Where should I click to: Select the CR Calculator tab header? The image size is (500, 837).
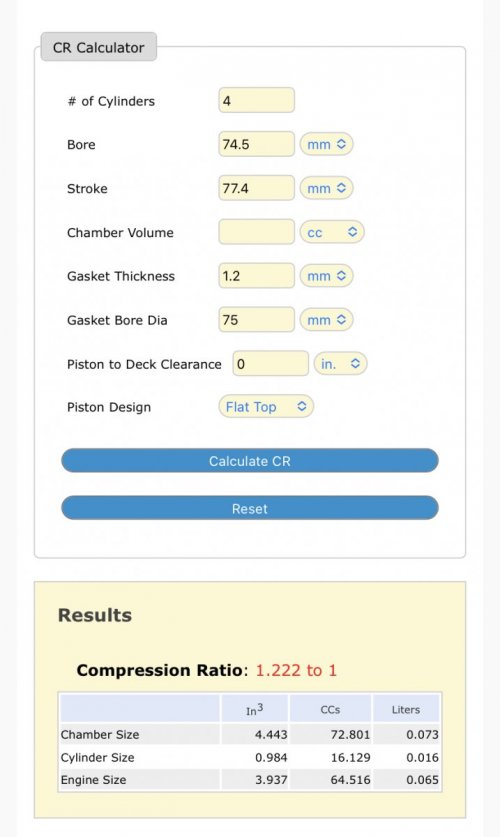tap(99, 47)
